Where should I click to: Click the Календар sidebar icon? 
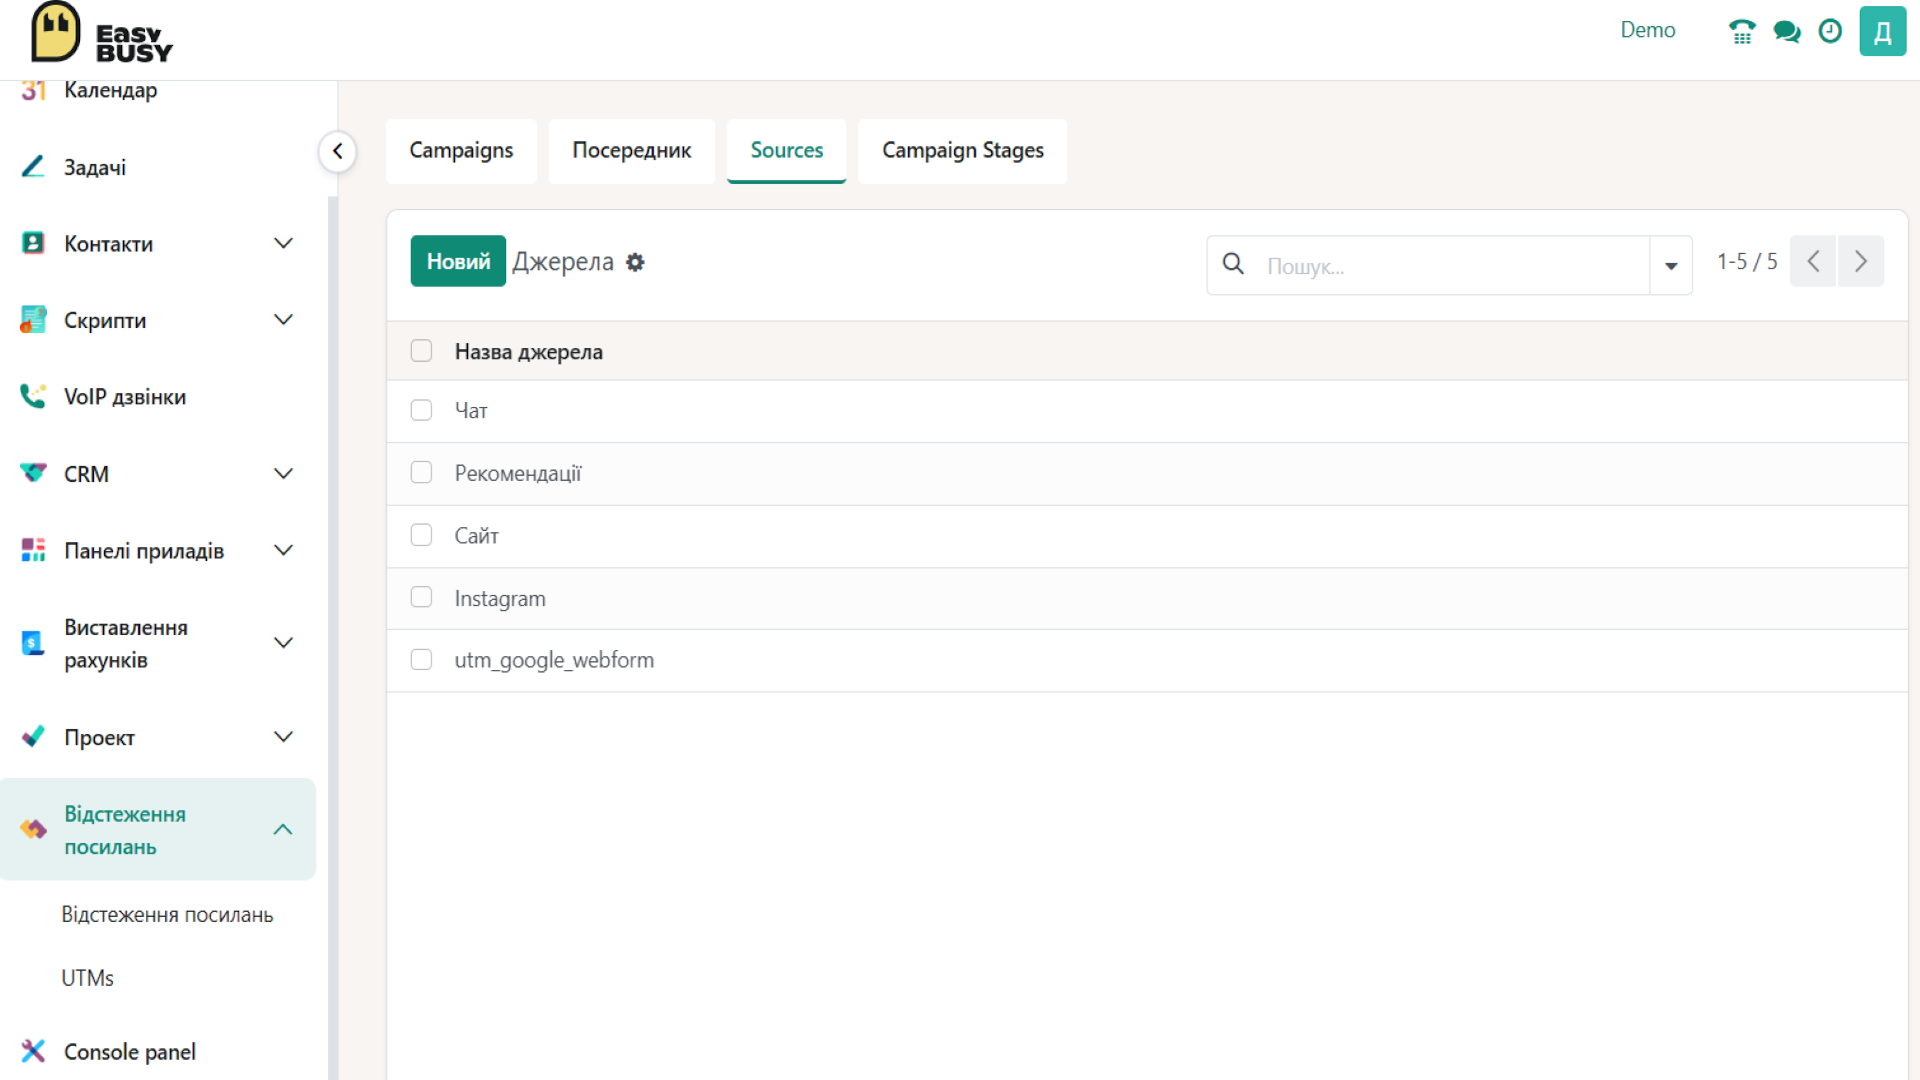point(34,90)
